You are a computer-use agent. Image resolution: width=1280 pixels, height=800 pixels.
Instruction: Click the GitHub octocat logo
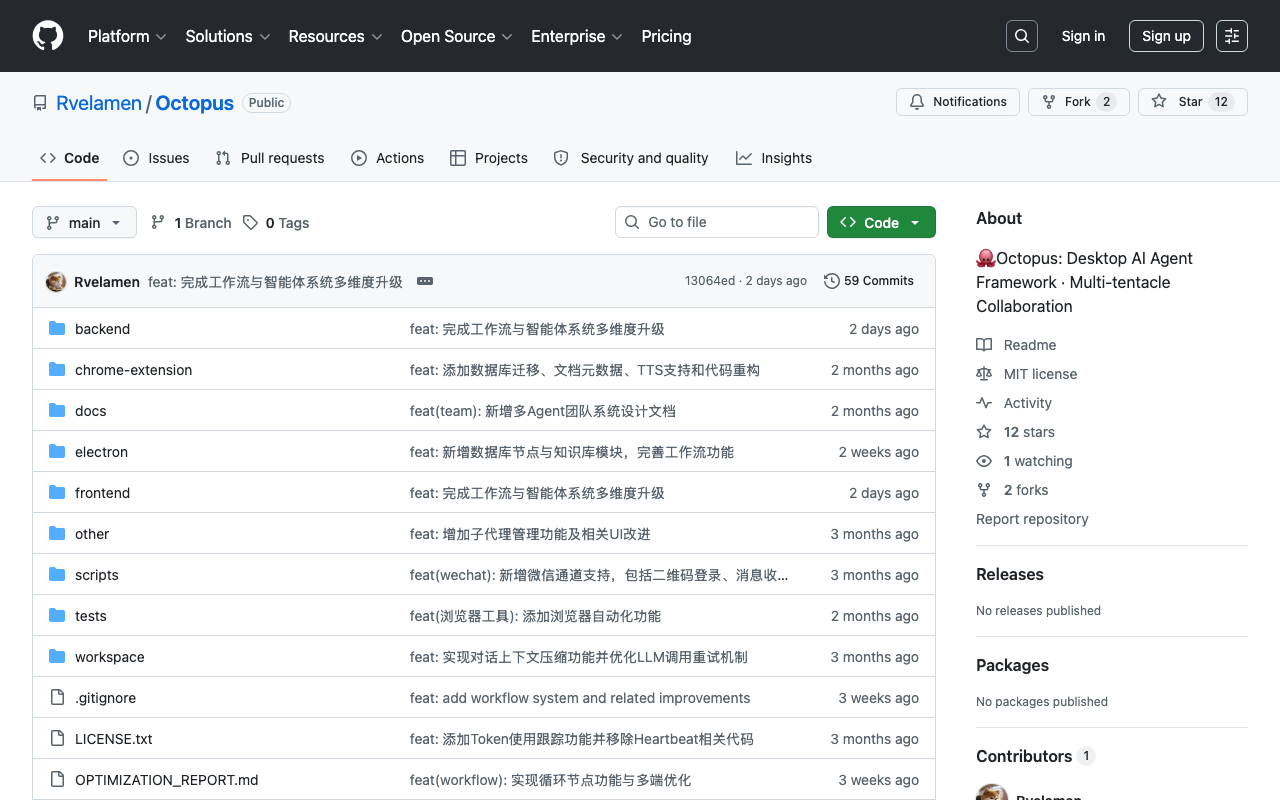pyautogui.click(x=48, y=36)
